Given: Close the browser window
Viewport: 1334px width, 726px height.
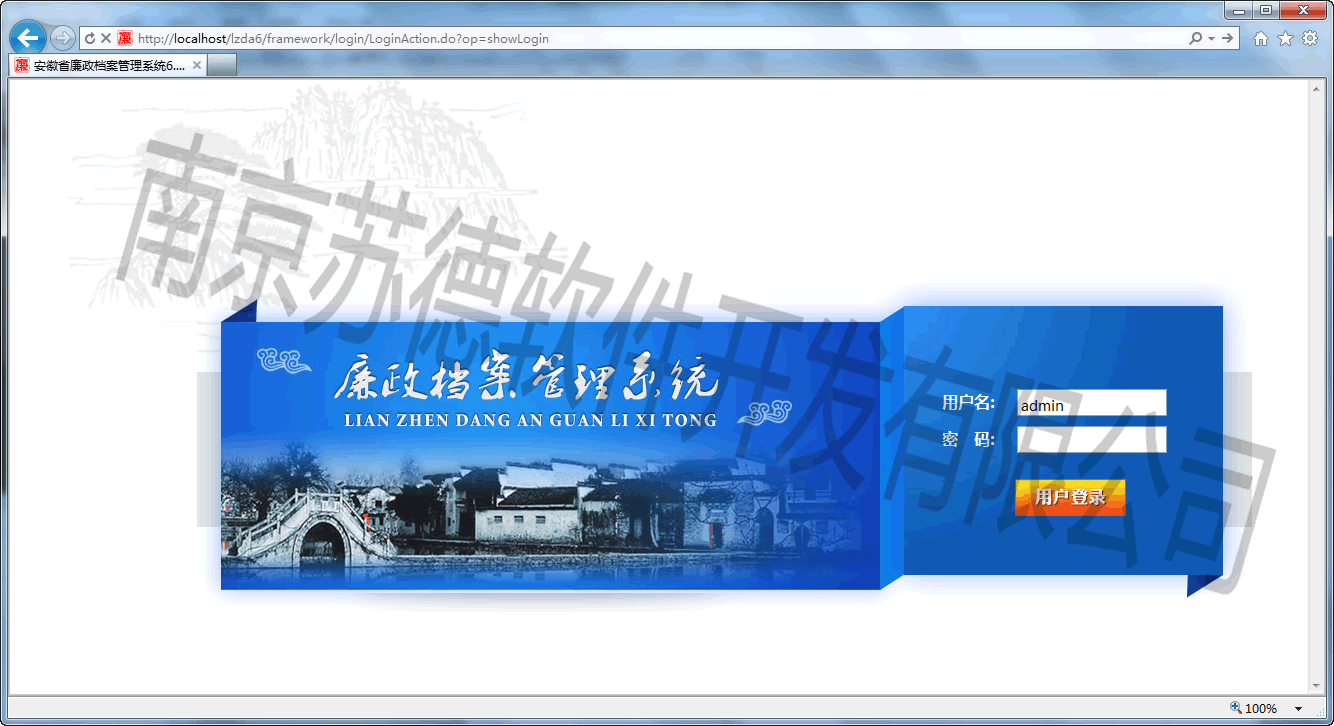Looking at the screenshot, I should click(x=1303, y=10).
